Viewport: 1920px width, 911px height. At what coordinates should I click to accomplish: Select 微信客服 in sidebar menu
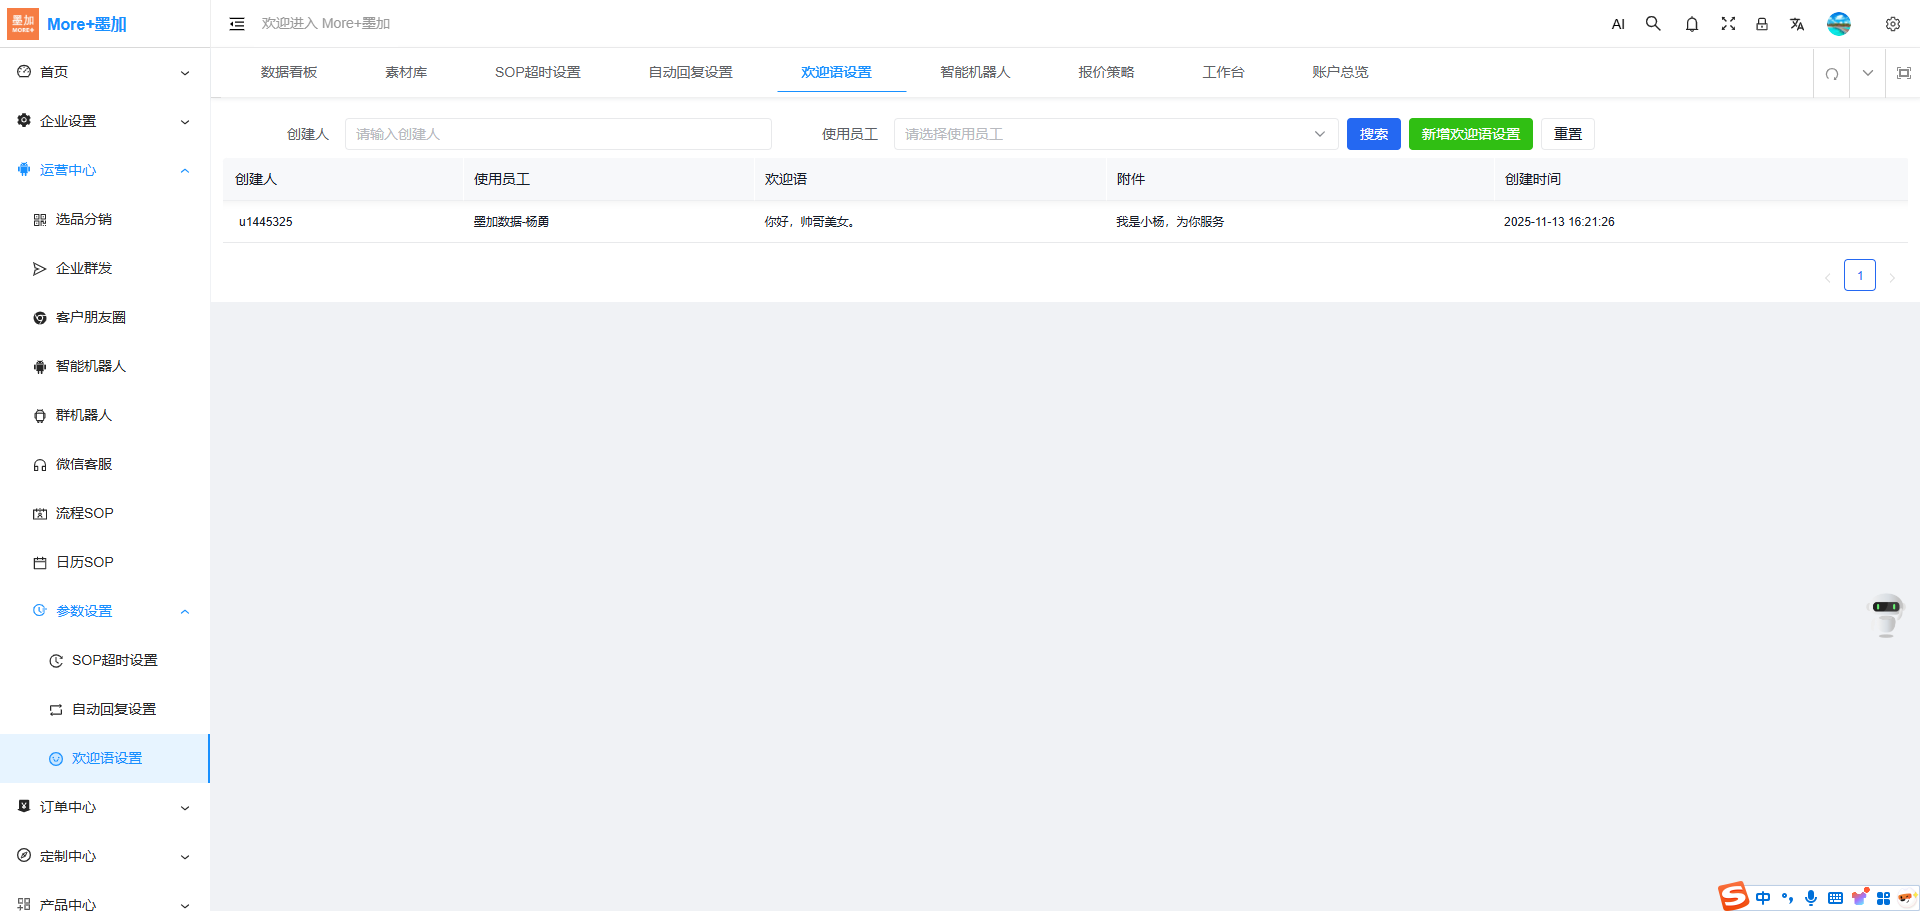pos(84,464)
